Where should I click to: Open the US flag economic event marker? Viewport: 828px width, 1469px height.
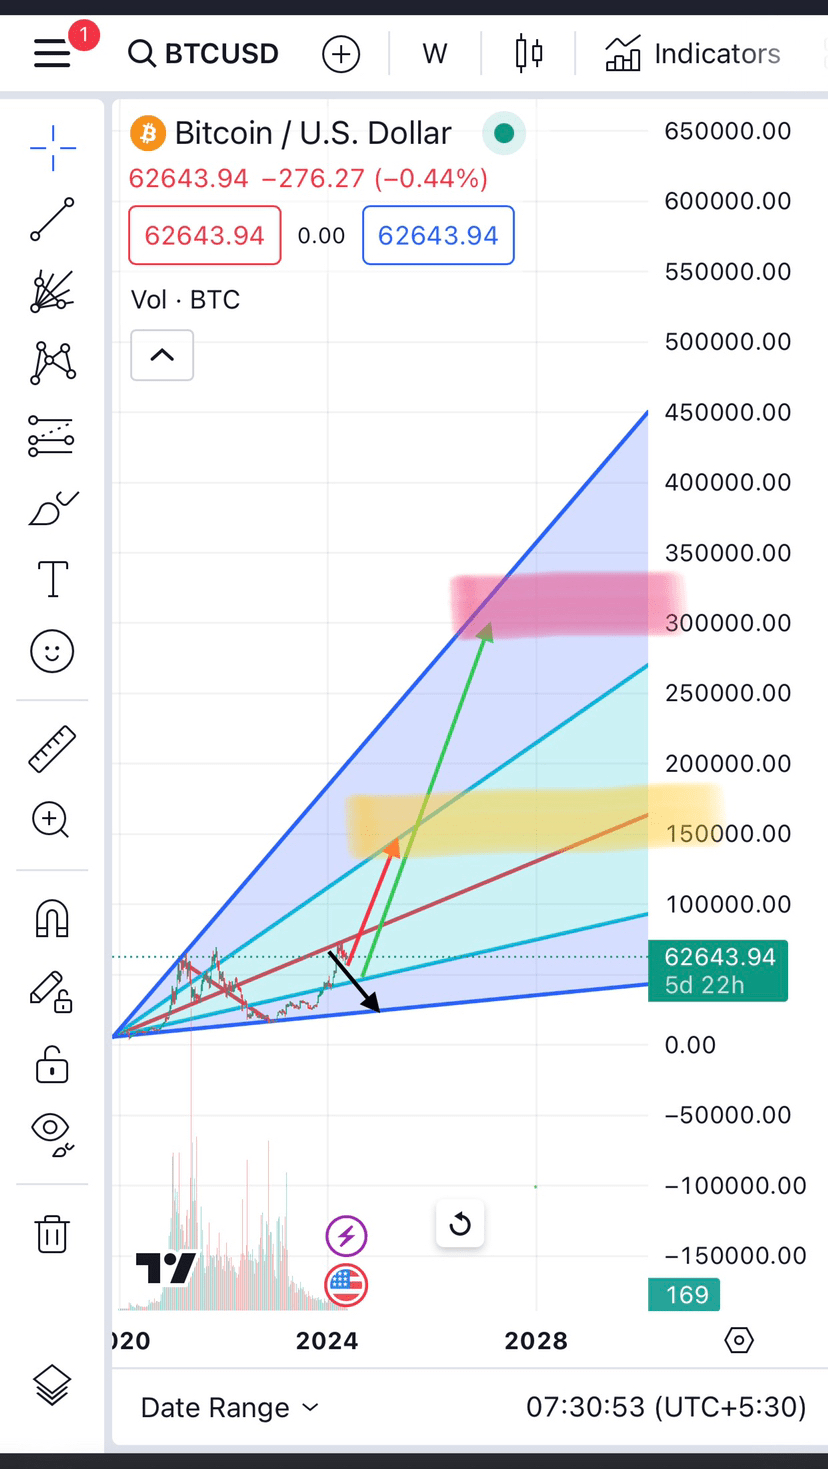click(x=346, y=1285)
